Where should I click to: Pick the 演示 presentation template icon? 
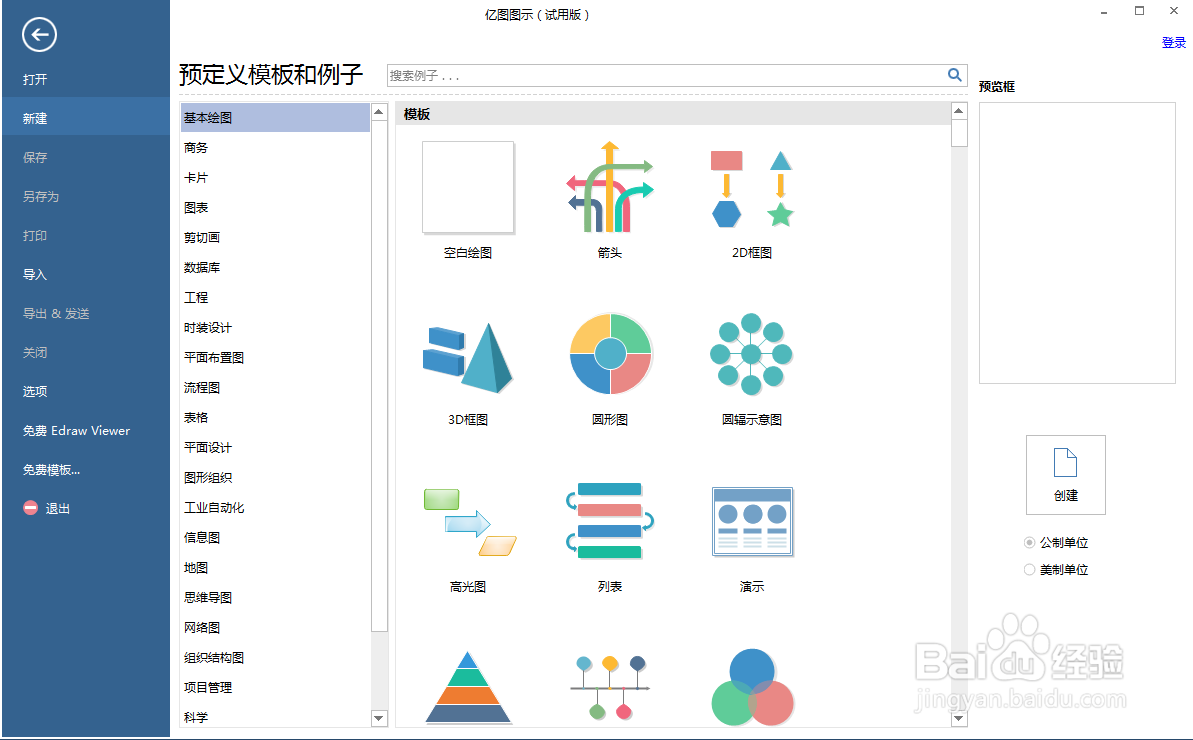pos(752,522)
